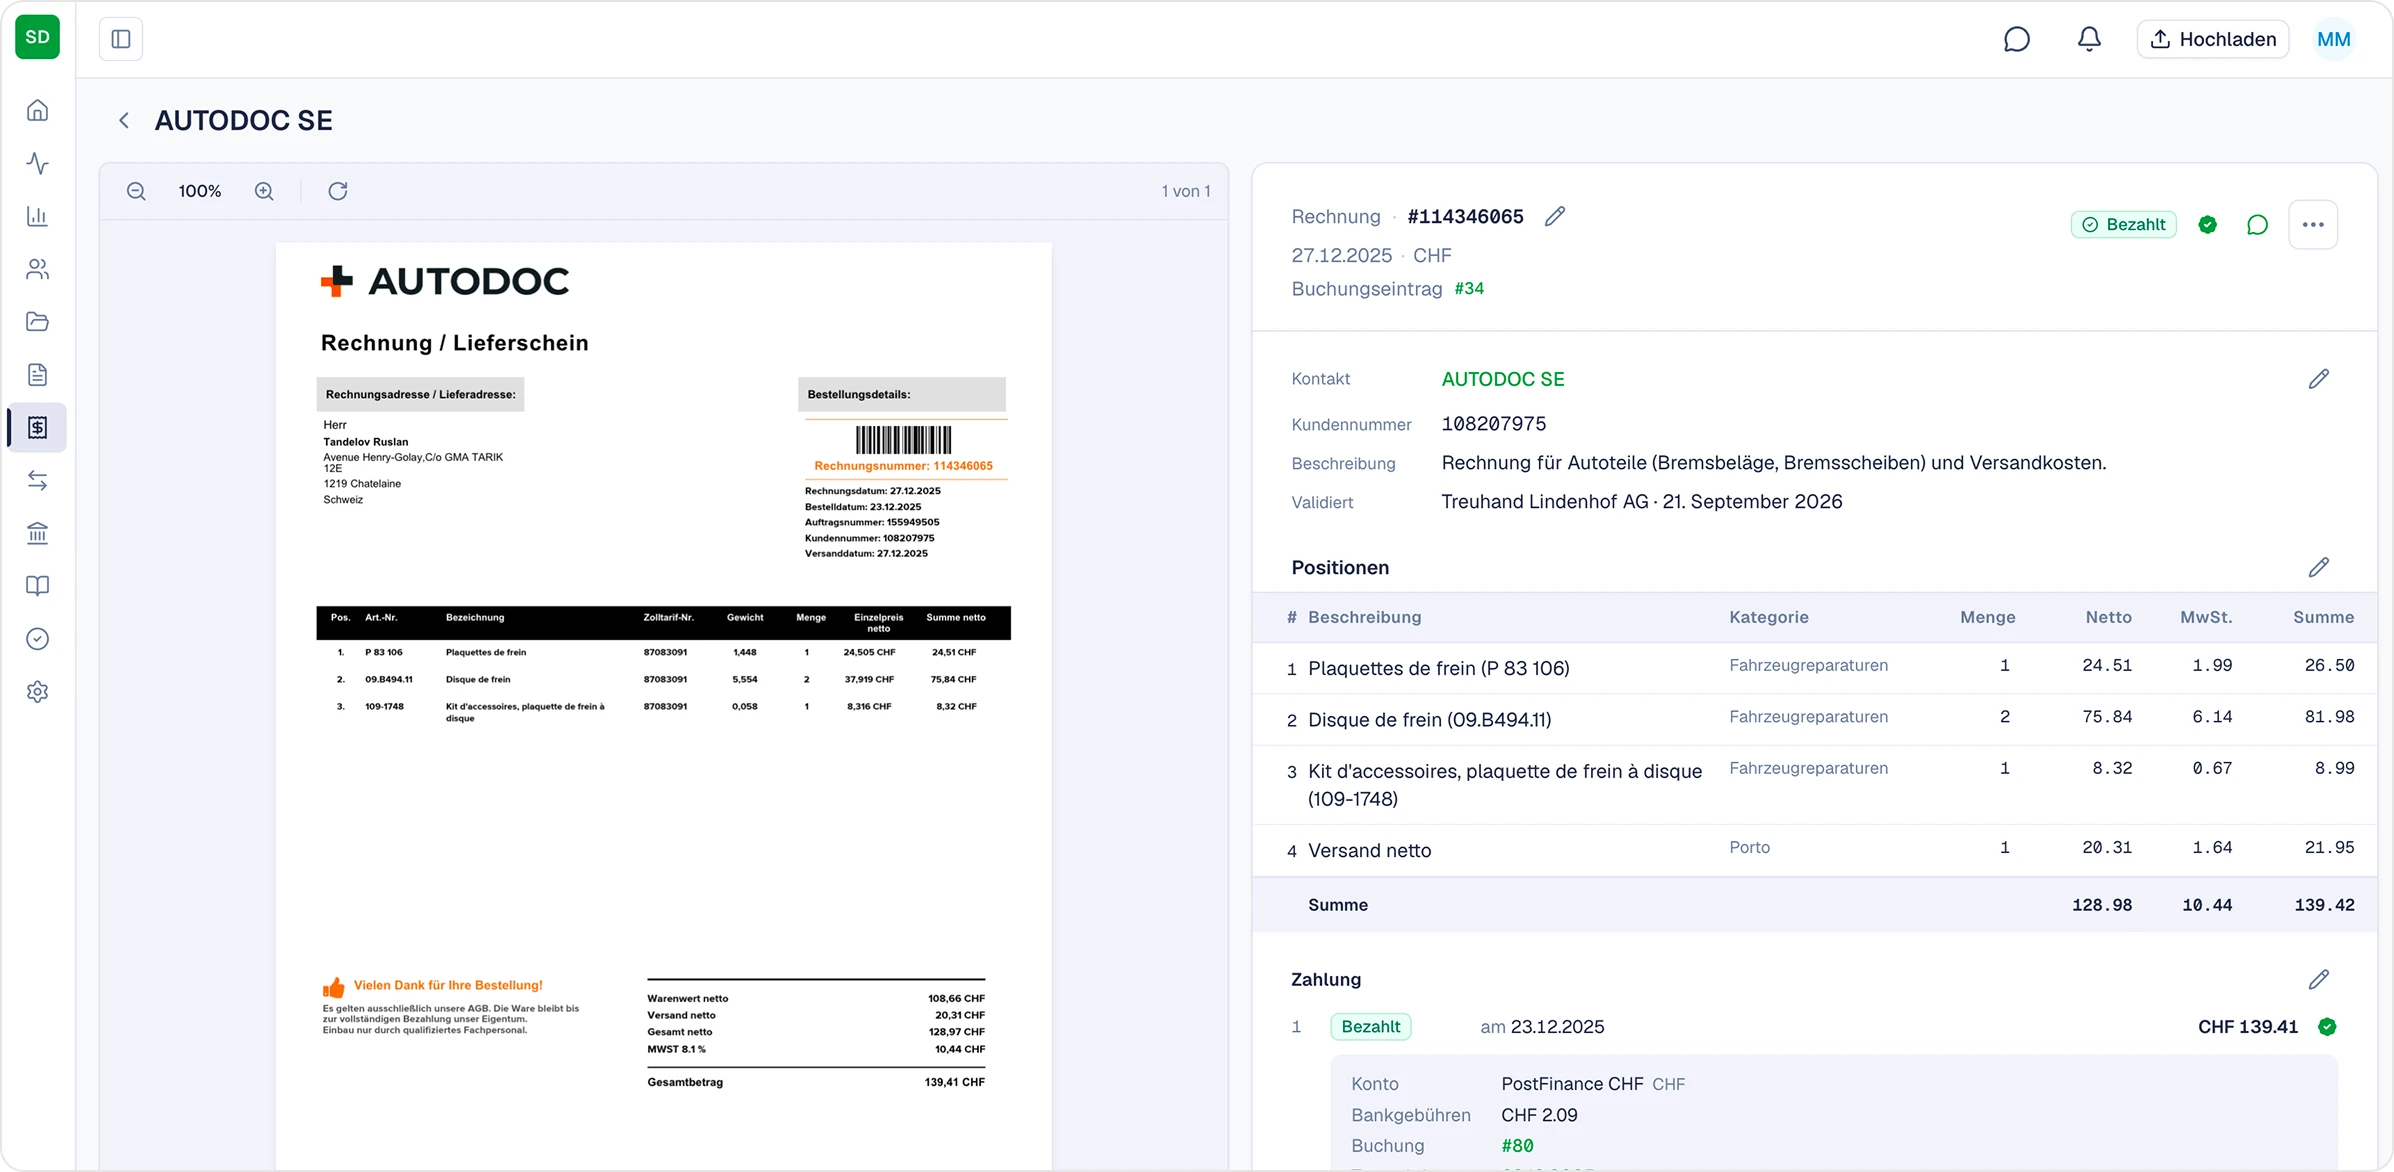
Task: Select the Plaquettes de frein (P 83 106) row
Action: (1815, 668)
